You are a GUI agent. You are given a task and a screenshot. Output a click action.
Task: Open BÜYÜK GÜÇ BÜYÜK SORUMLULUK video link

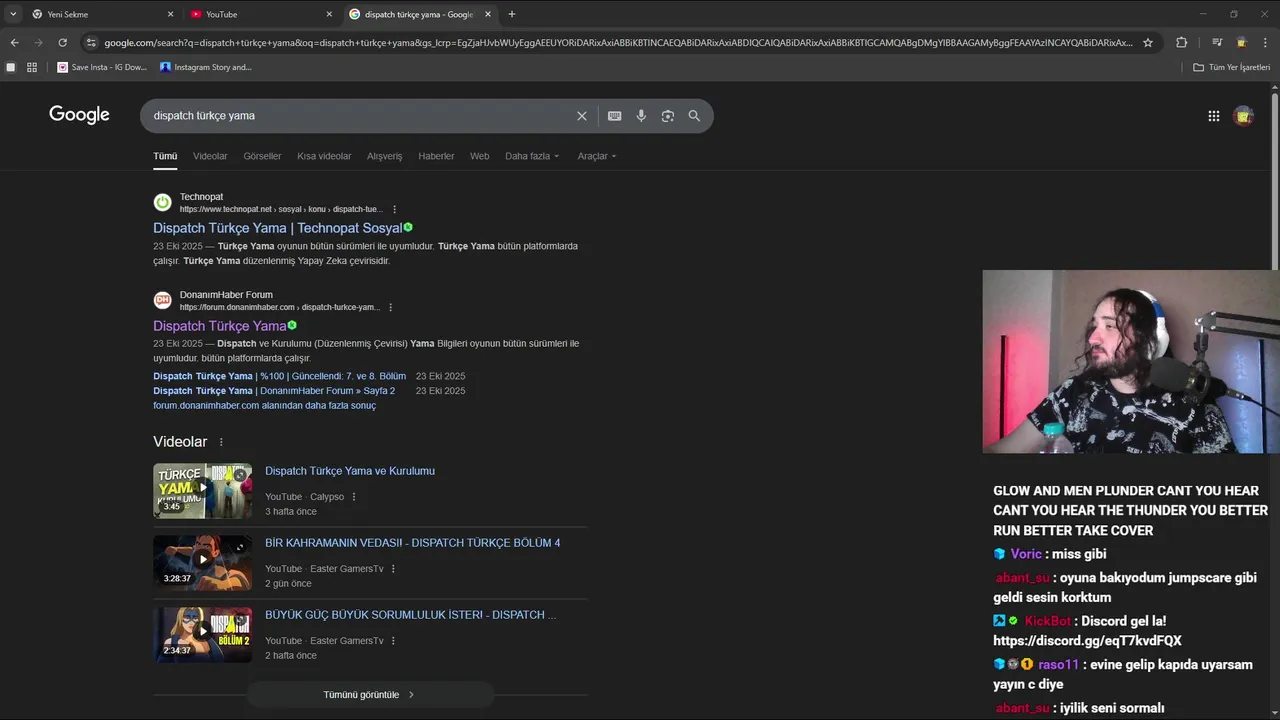tap(410, 615)
